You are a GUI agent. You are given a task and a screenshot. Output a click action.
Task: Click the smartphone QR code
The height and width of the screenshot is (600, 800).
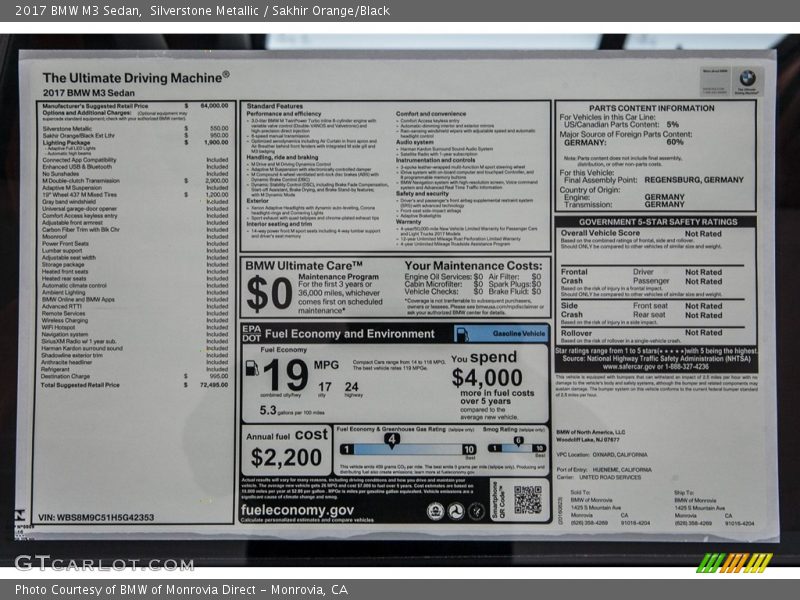528,499
